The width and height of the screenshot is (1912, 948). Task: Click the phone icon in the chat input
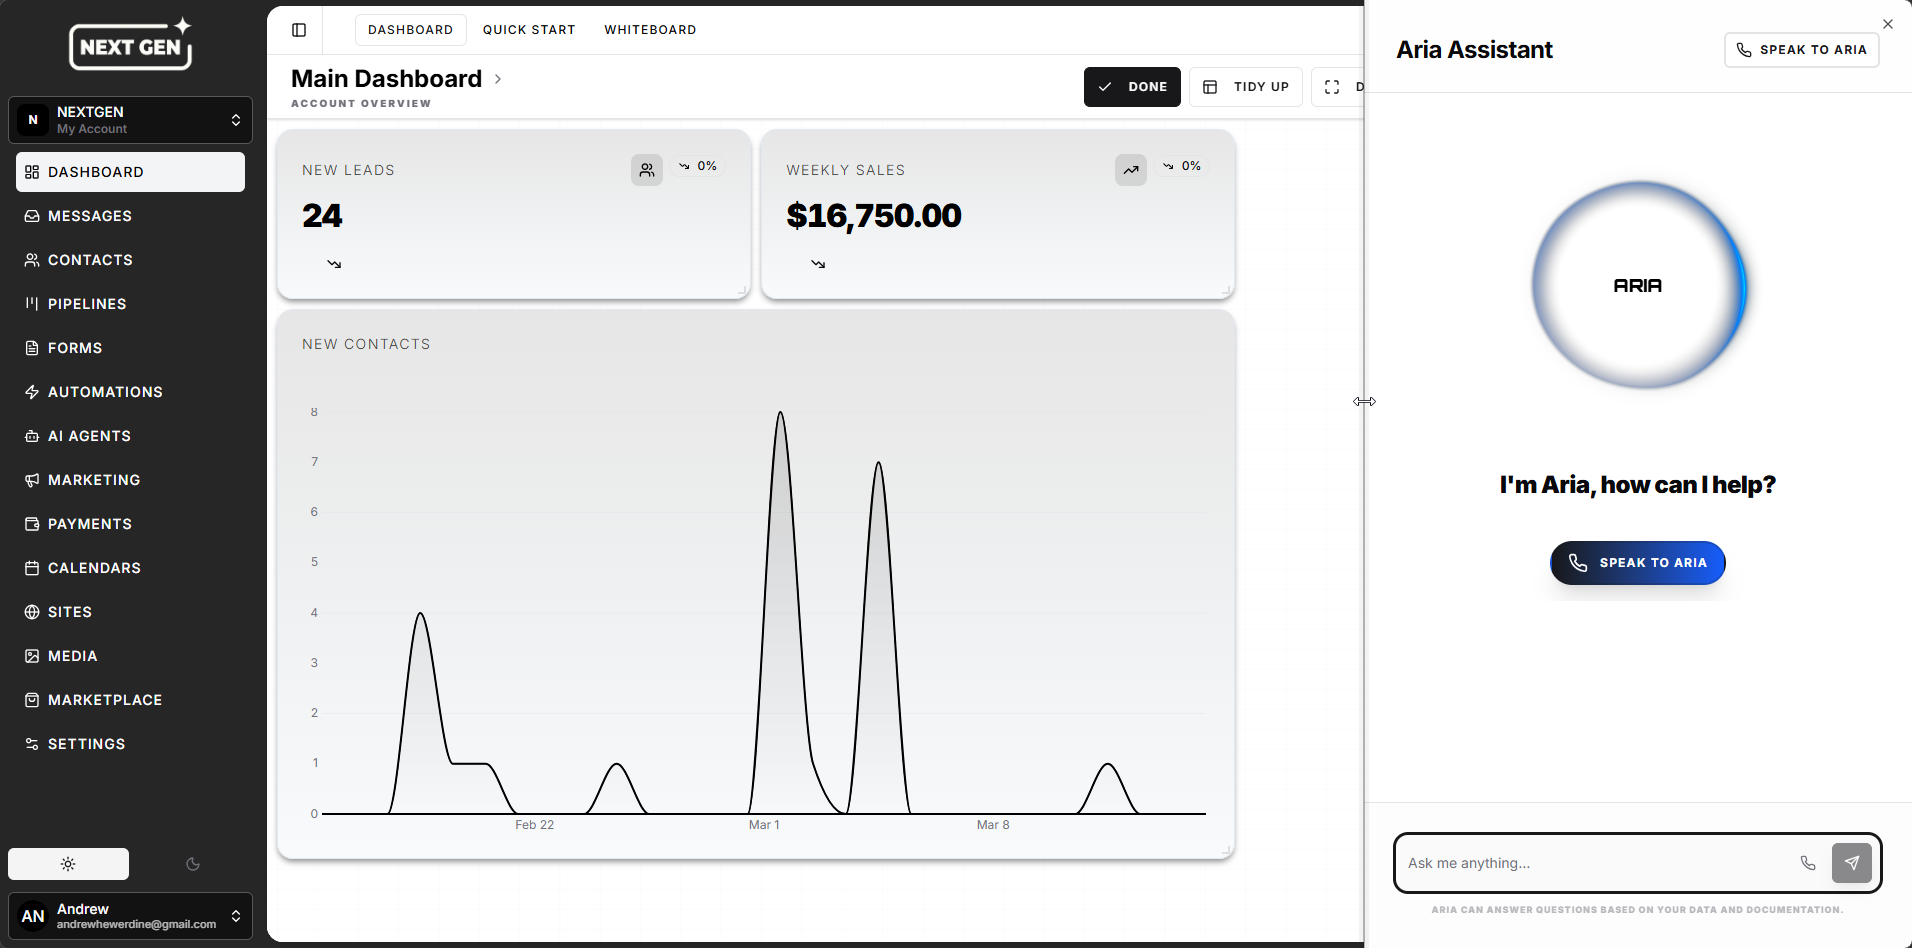tap(1808, 863)
